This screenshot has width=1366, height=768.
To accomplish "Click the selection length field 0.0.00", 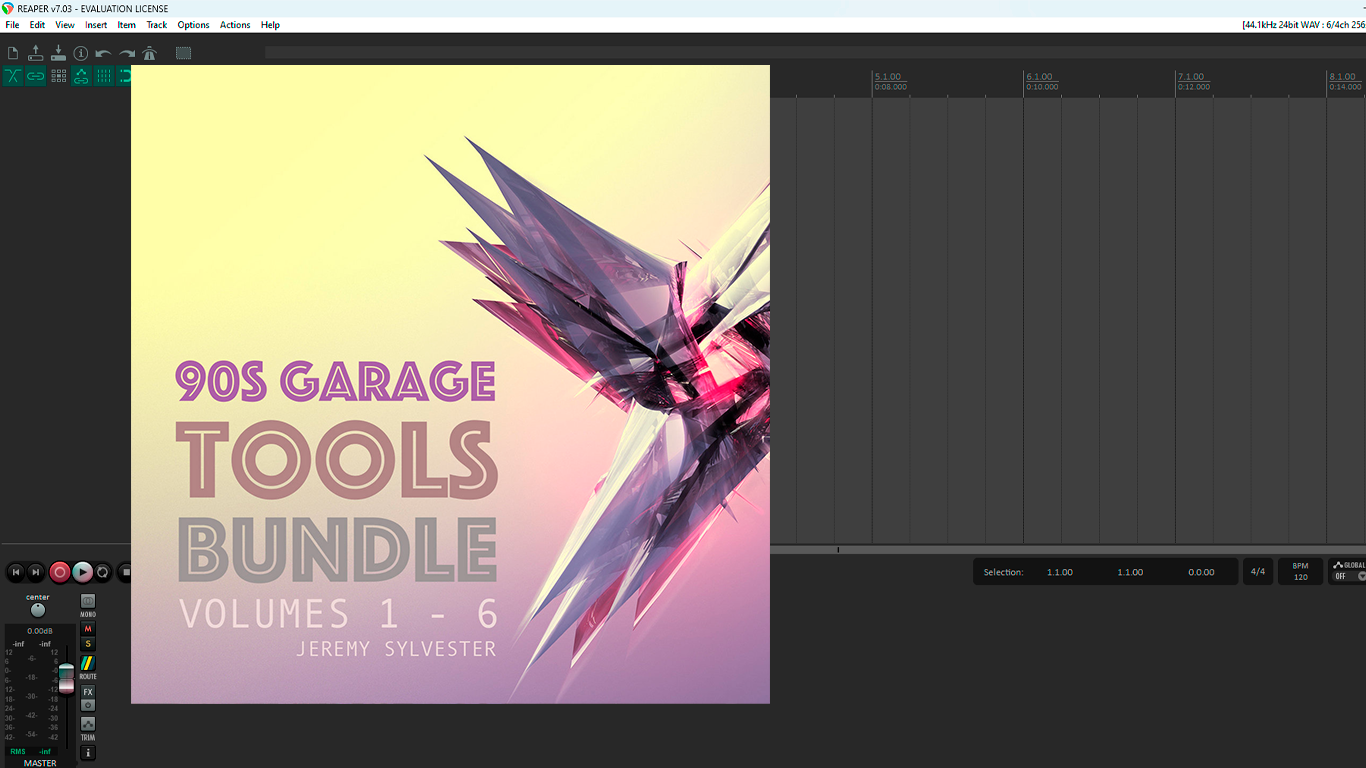I will [x=1201, y=572].
